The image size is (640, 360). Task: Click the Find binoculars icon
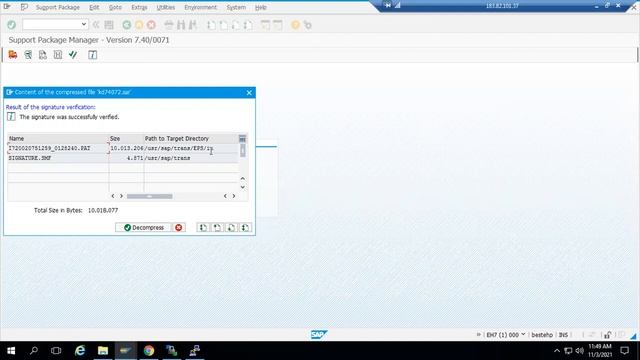[181, 25]
